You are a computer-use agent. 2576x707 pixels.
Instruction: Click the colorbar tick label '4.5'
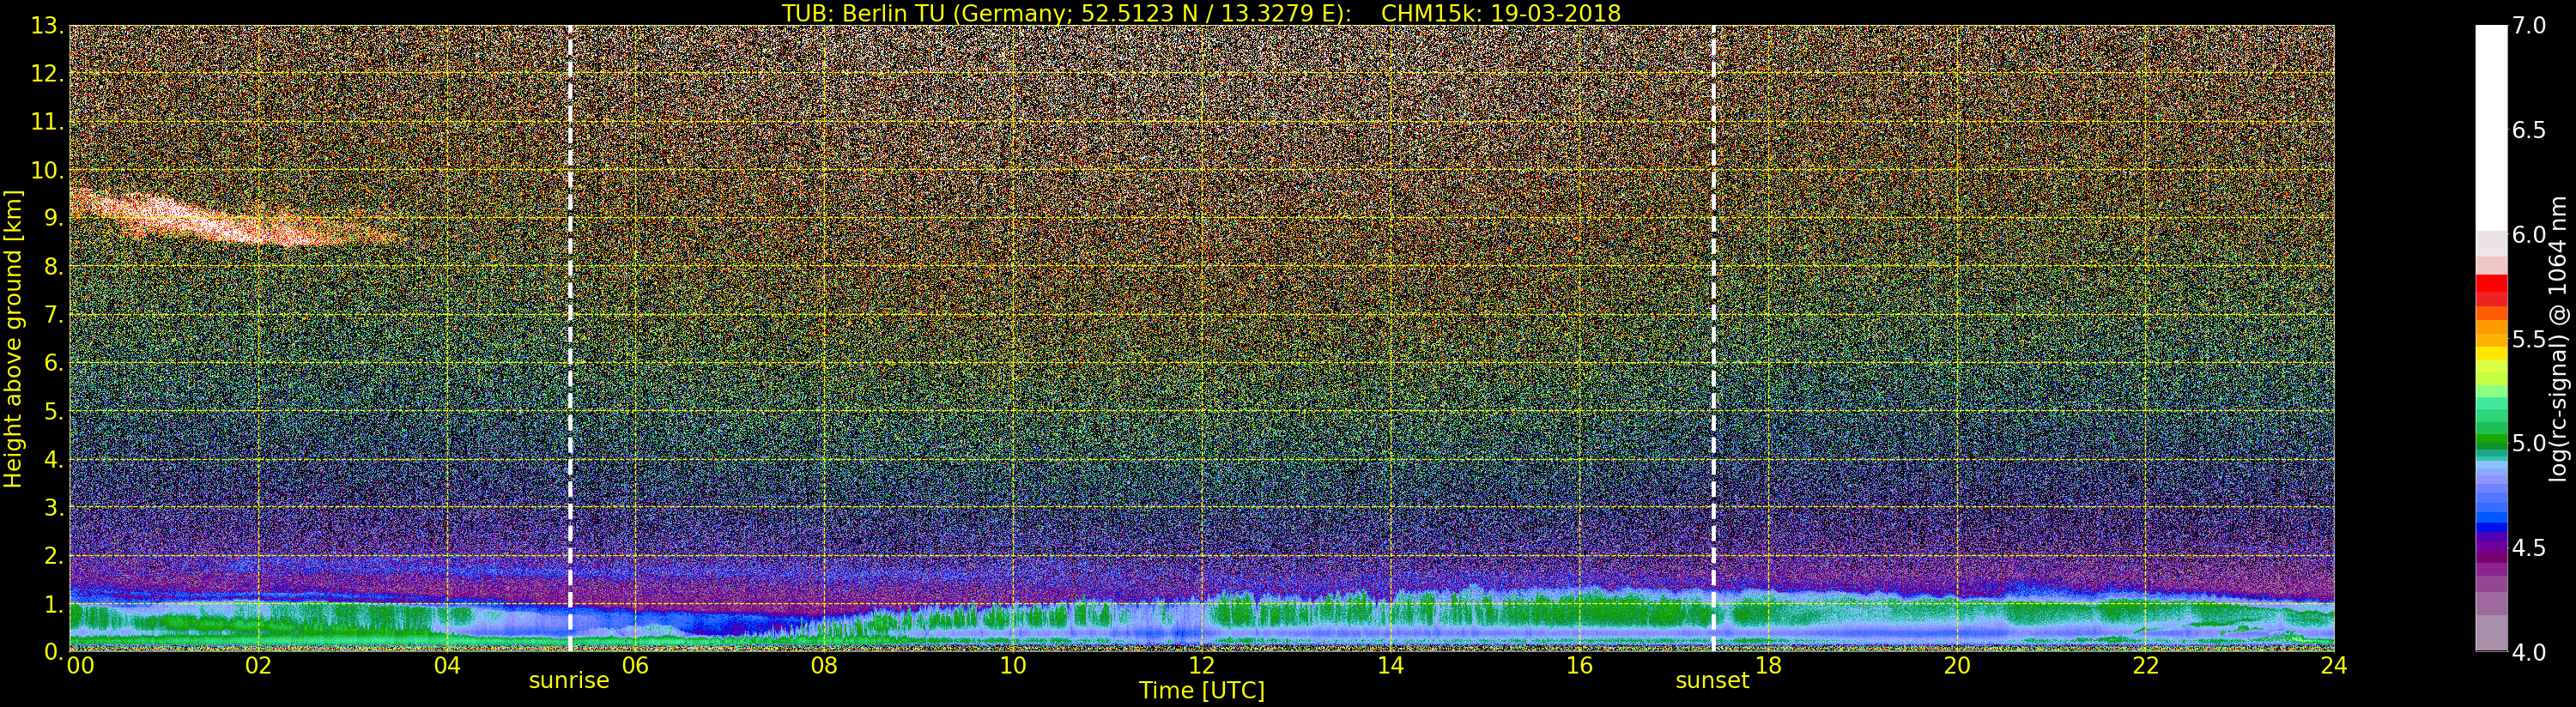pos(2529,548)
